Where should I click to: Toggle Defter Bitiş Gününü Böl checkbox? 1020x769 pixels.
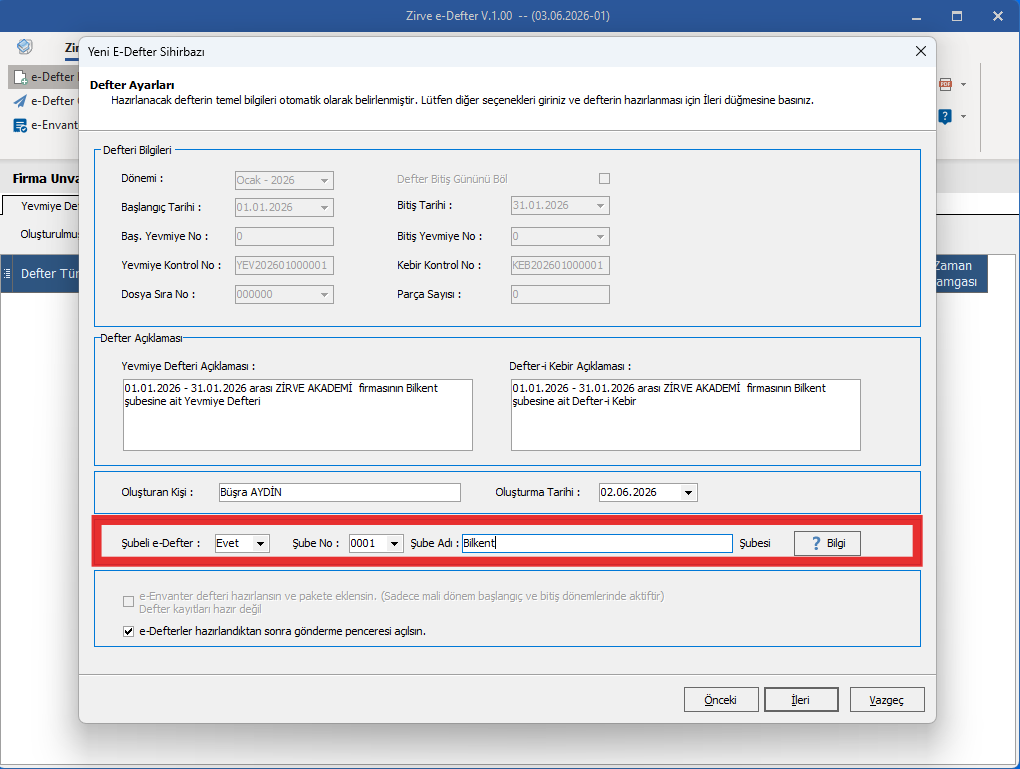point(604,179)
